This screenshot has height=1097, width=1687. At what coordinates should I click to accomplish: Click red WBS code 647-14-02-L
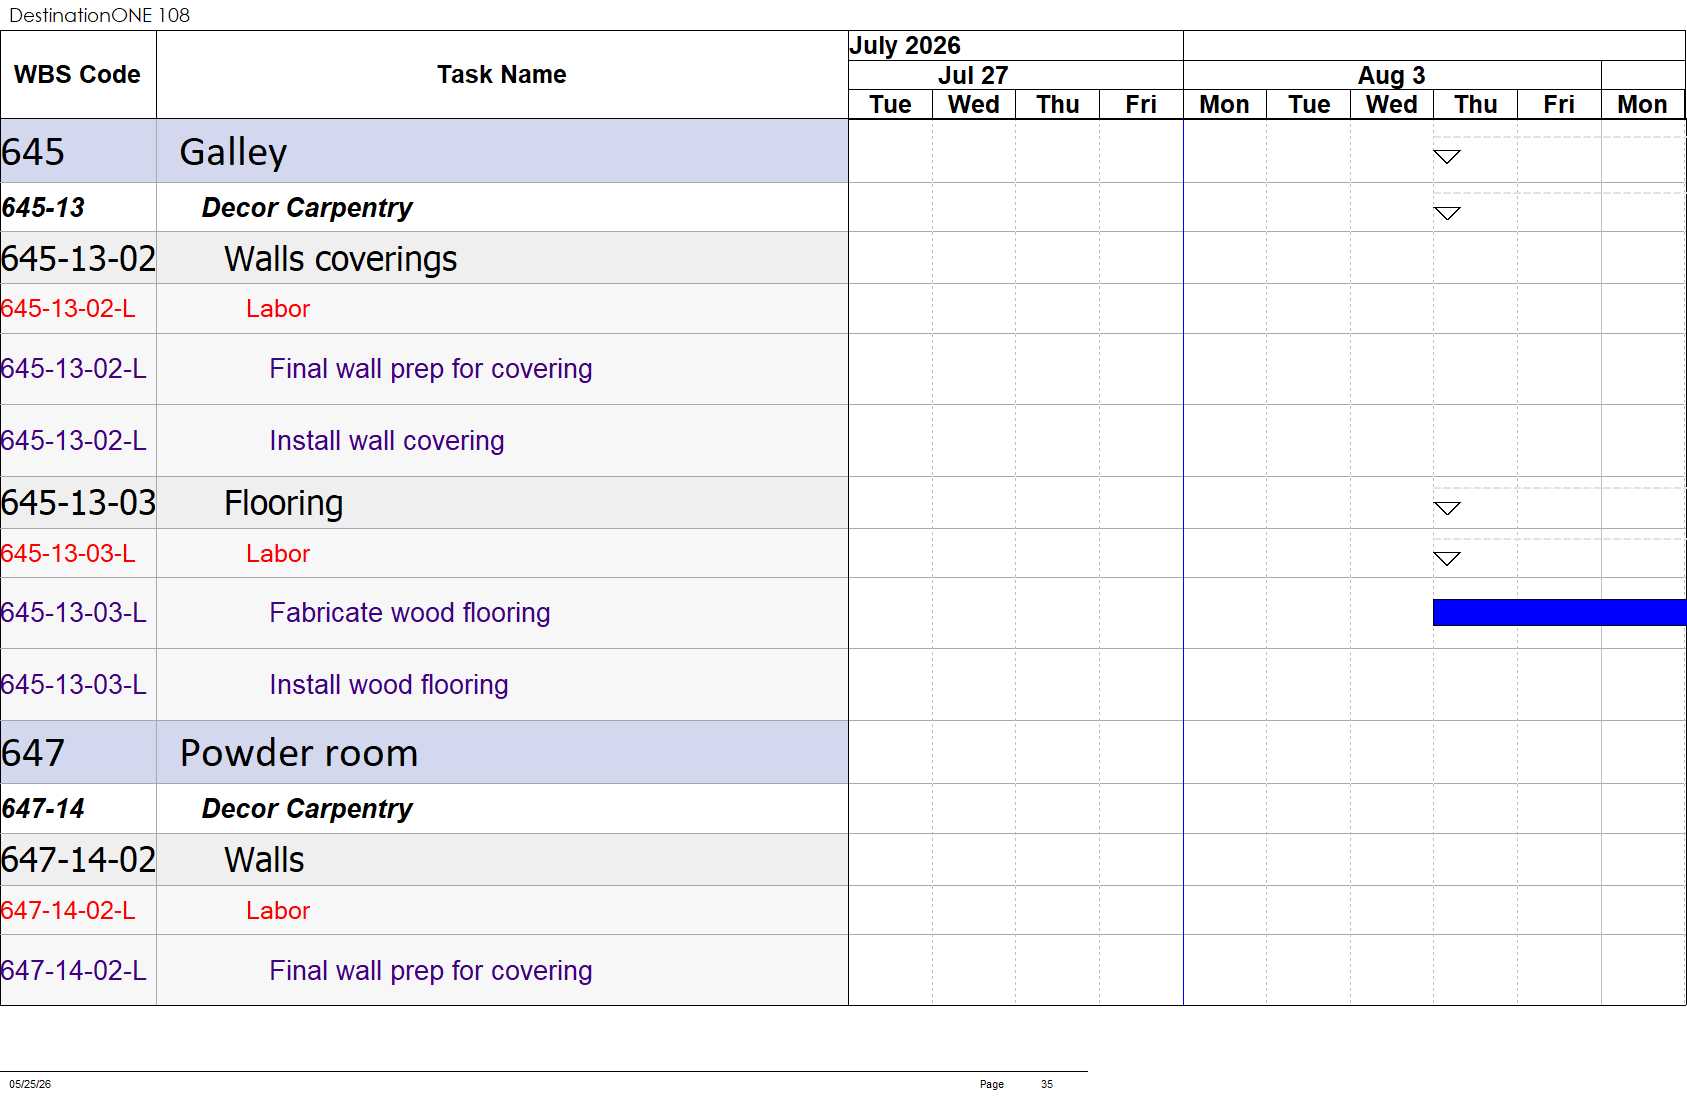(x=68, y=911)
